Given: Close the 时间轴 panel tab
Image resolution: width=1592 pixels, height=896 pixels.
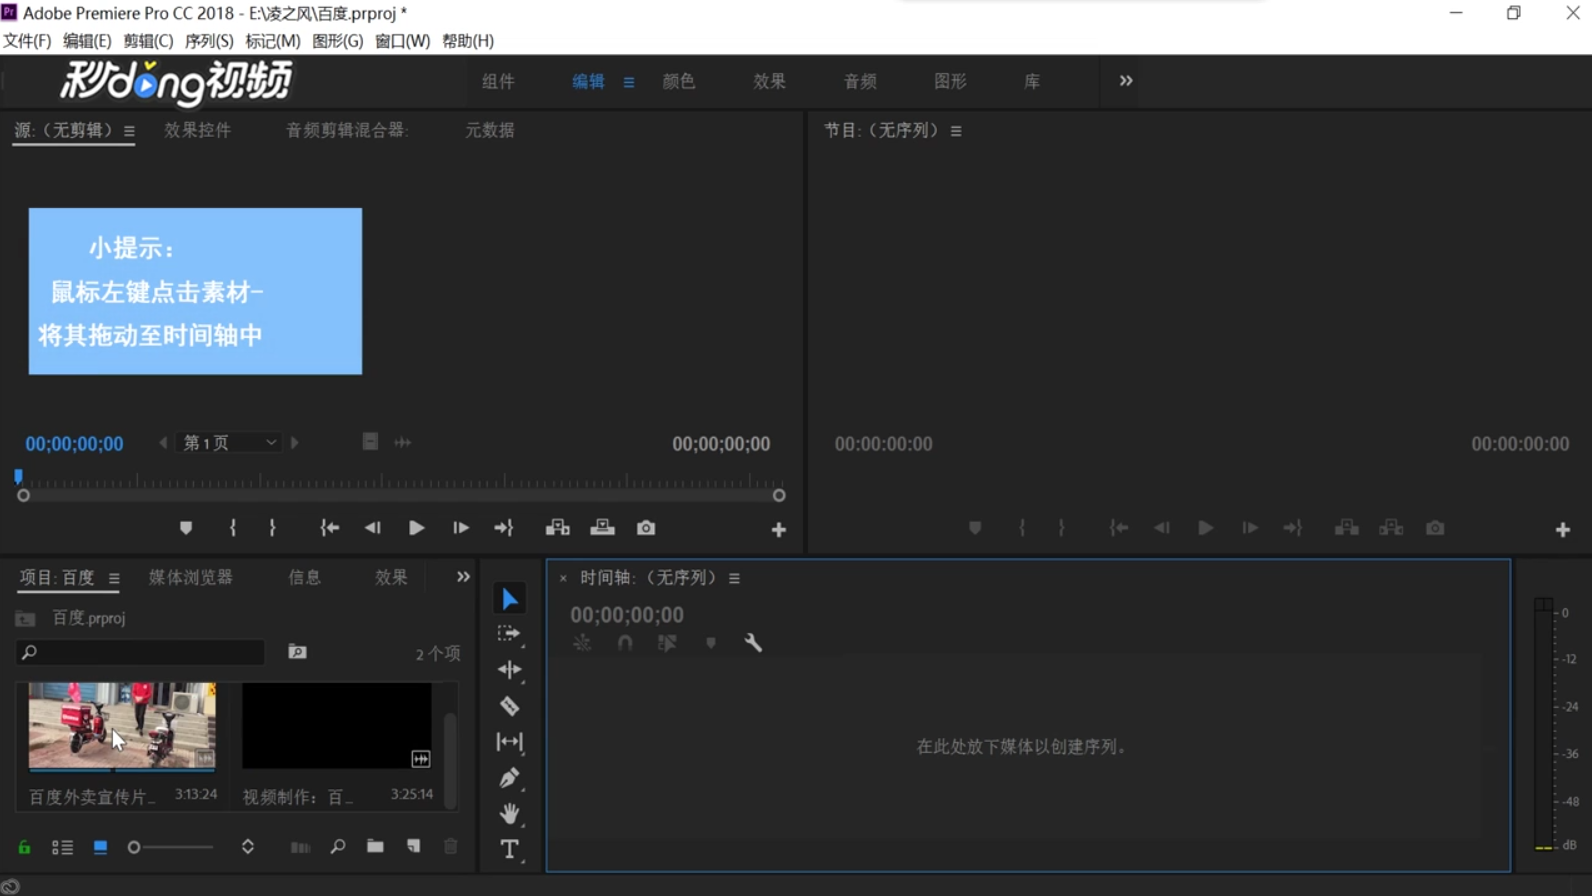Looking at the screenshot, I should (563, 578).
